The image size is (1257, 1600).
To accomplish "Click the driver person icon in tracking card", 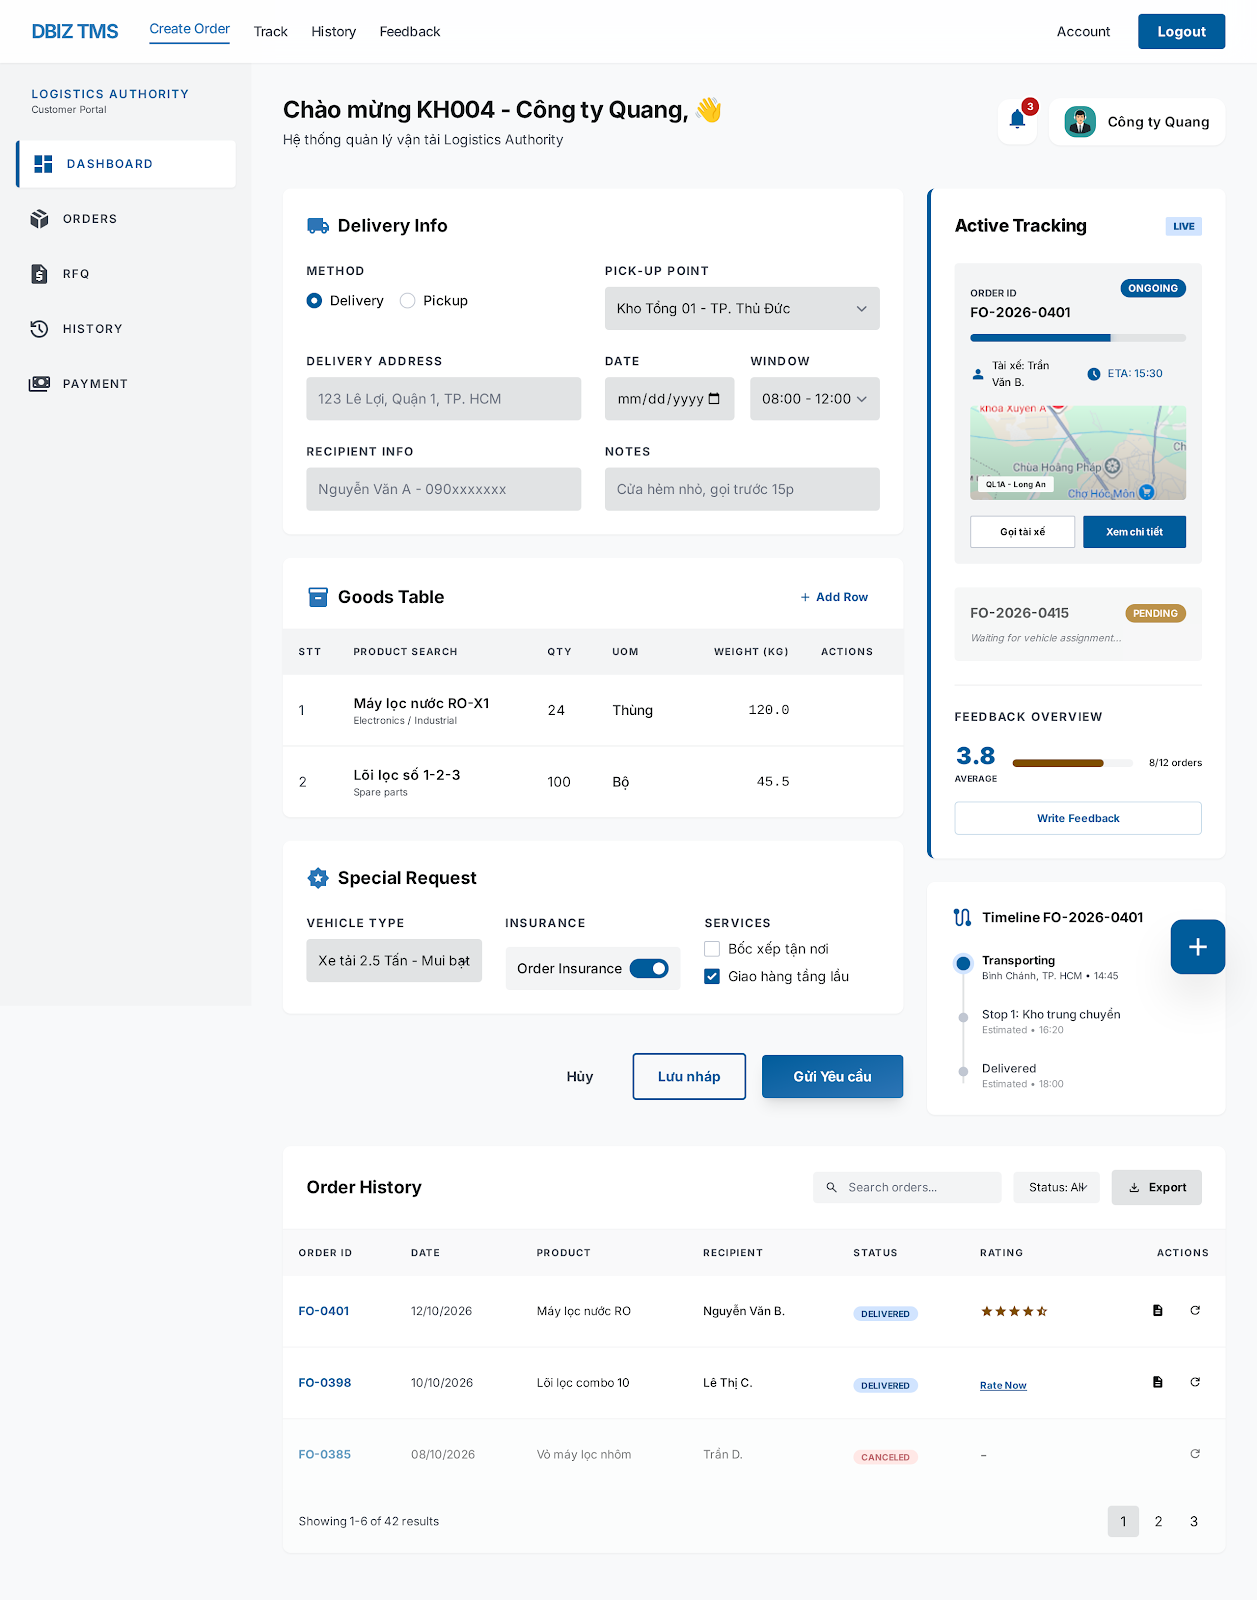I will pyautogui.click(x=978, y=374).
